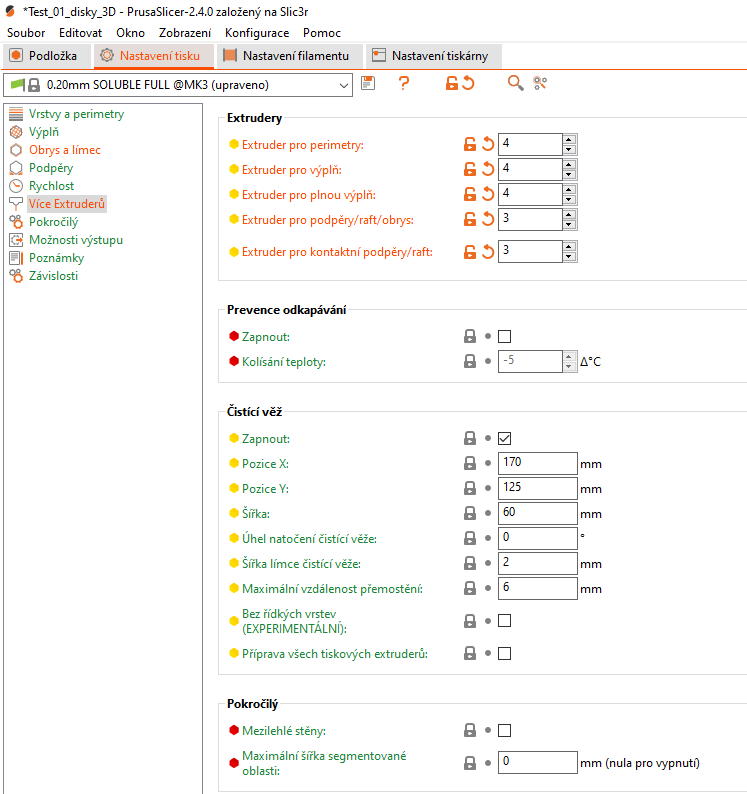Enable Mezilehlé stěny checkbox
Image resolution: width=747 pixels, height=794 pixels.
tap(504, 730)
